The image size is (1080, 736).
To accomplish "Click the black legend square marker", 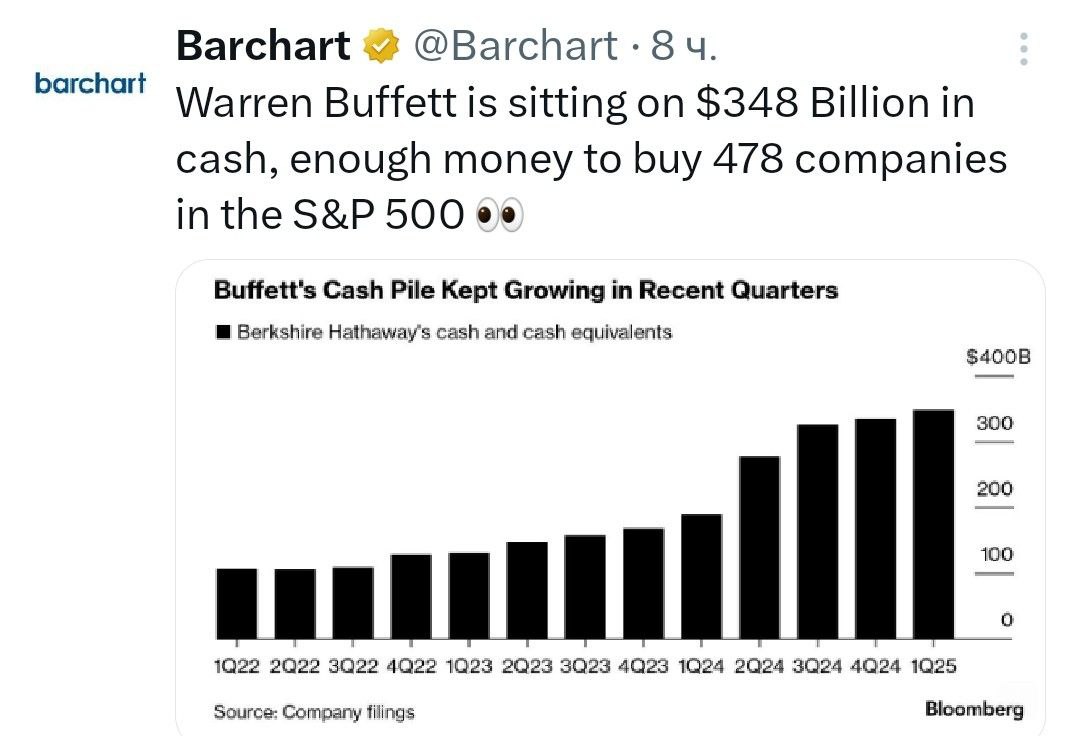I will click(222, 332).
